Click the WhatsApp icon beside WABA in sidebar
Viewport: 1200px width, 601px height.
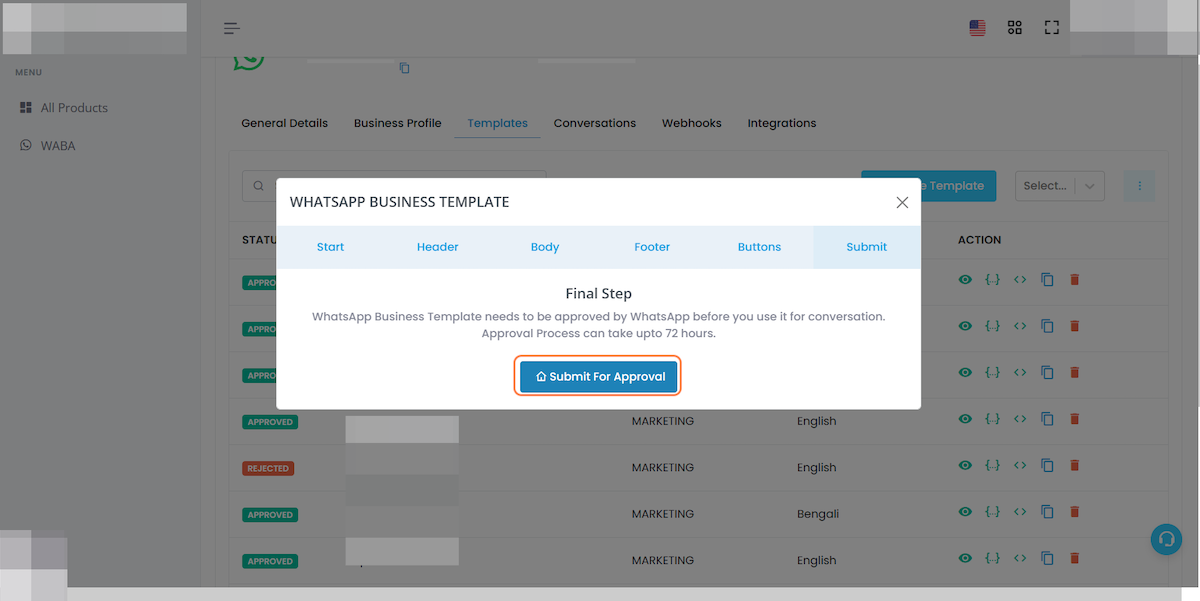[x=26, y=146]
